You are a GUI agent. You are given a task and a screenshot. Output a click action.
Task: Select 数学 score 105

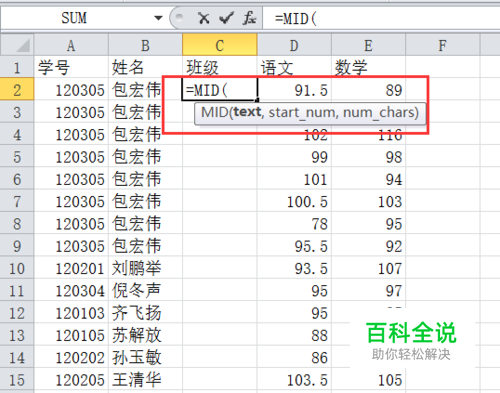[368, 380]
